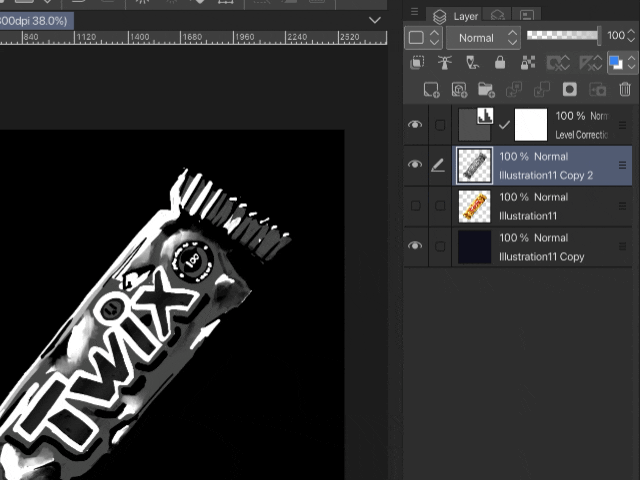Toggle the Illustration11 layer's second checkbox
The image size is (640, 480).
click(440, 205)
